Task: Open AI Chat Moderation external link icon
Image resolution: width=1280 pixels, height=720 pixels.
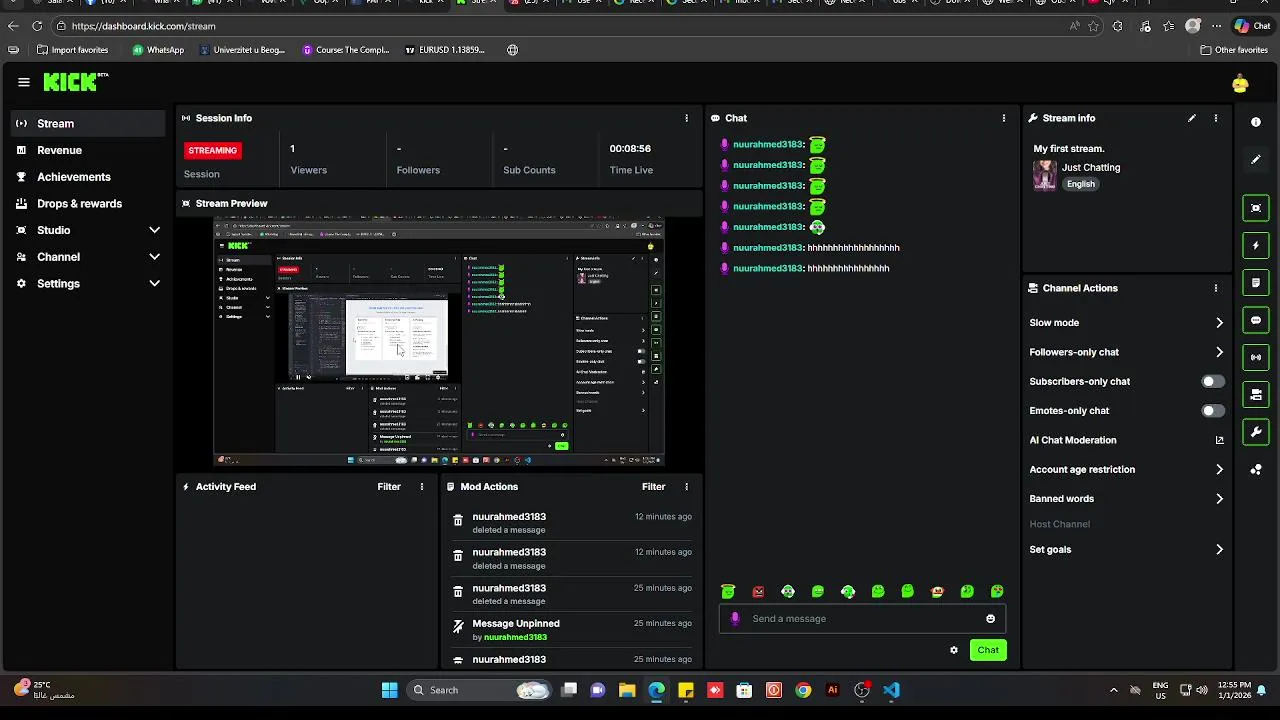Action: [x=1219, y=440]
